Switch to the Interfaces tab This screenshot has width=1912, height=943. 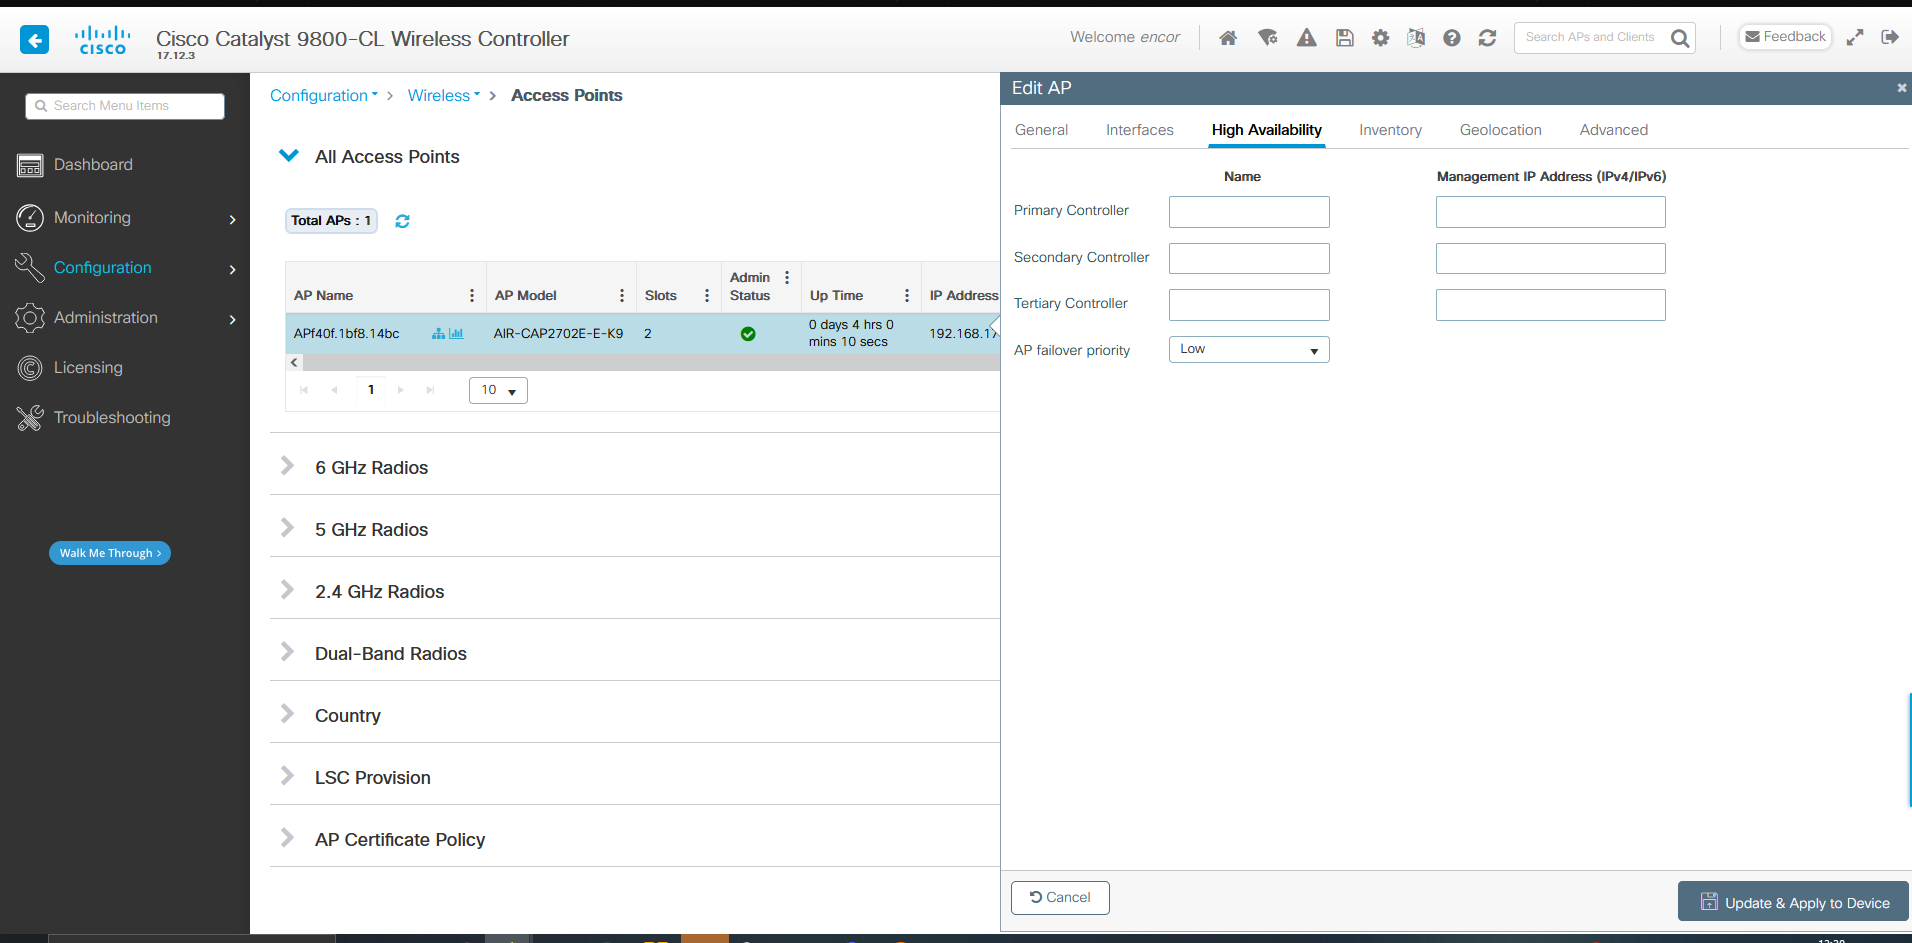click(x=1139, y=130)
